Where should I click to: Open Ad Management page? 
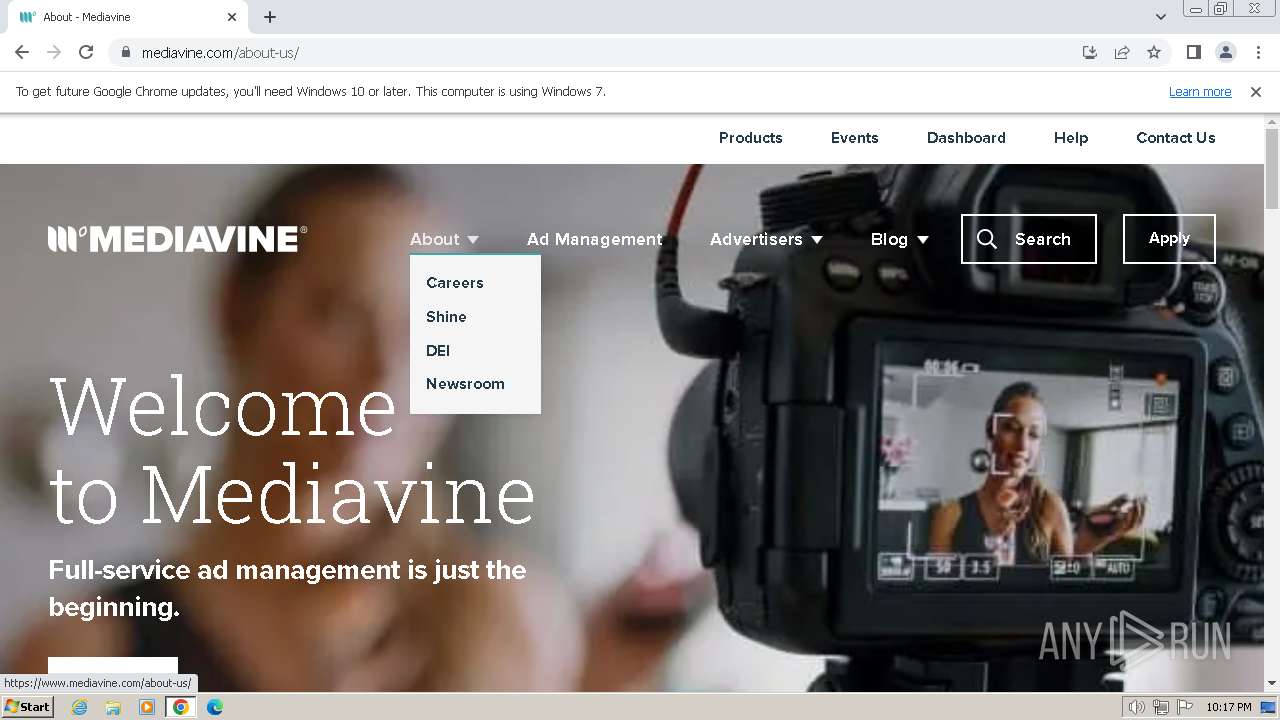[595, 239]
